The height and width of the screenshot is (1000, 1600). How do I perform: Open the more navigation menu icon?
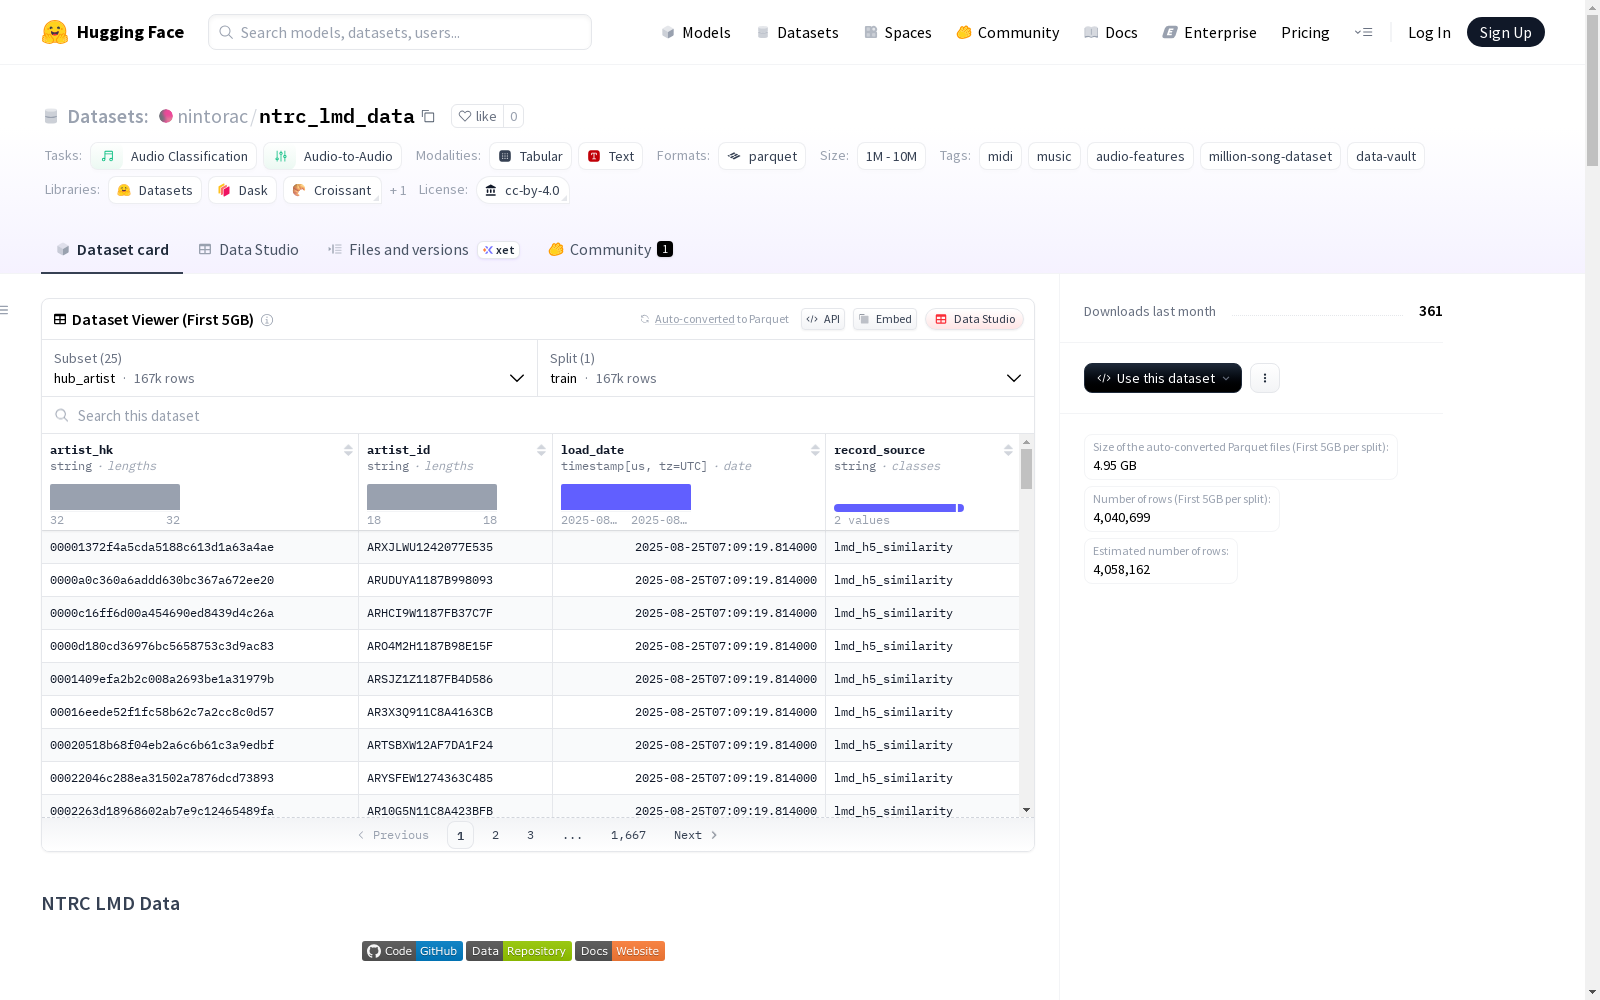(1363, 32)
